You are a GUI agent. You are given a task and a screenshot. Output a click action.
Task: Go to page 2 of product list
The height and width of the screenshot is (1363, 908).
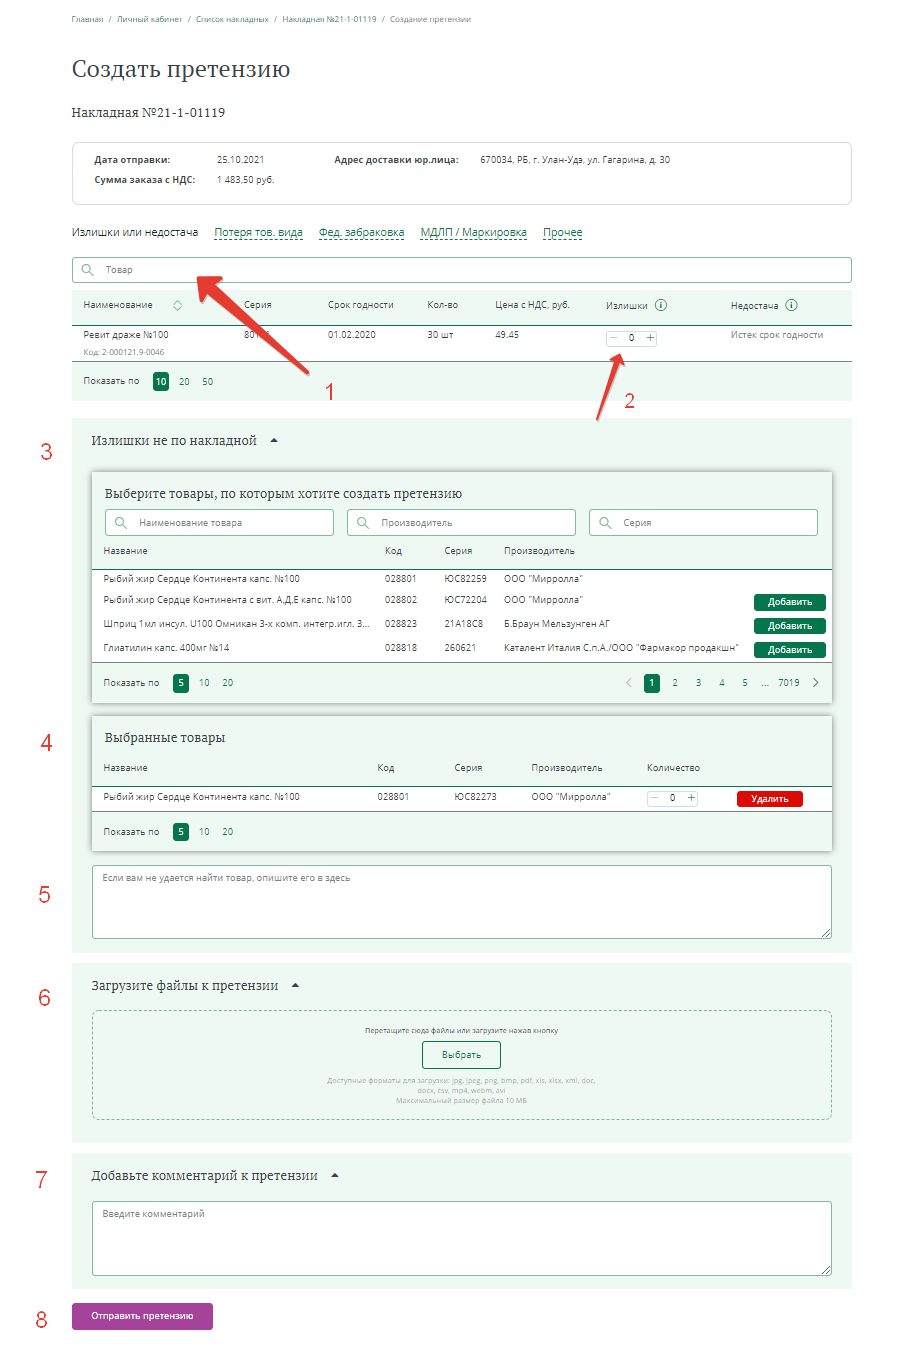tap(675, 683)
